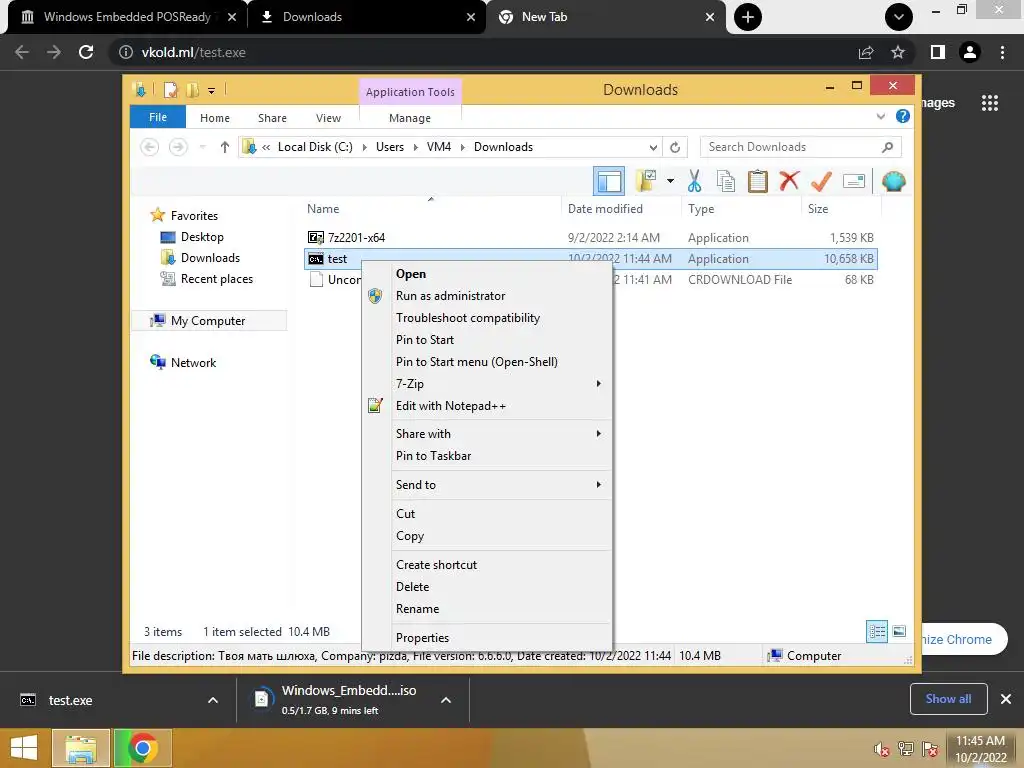
Task: Open the test.exe download options chevron
Action: [x=213, y=700]
